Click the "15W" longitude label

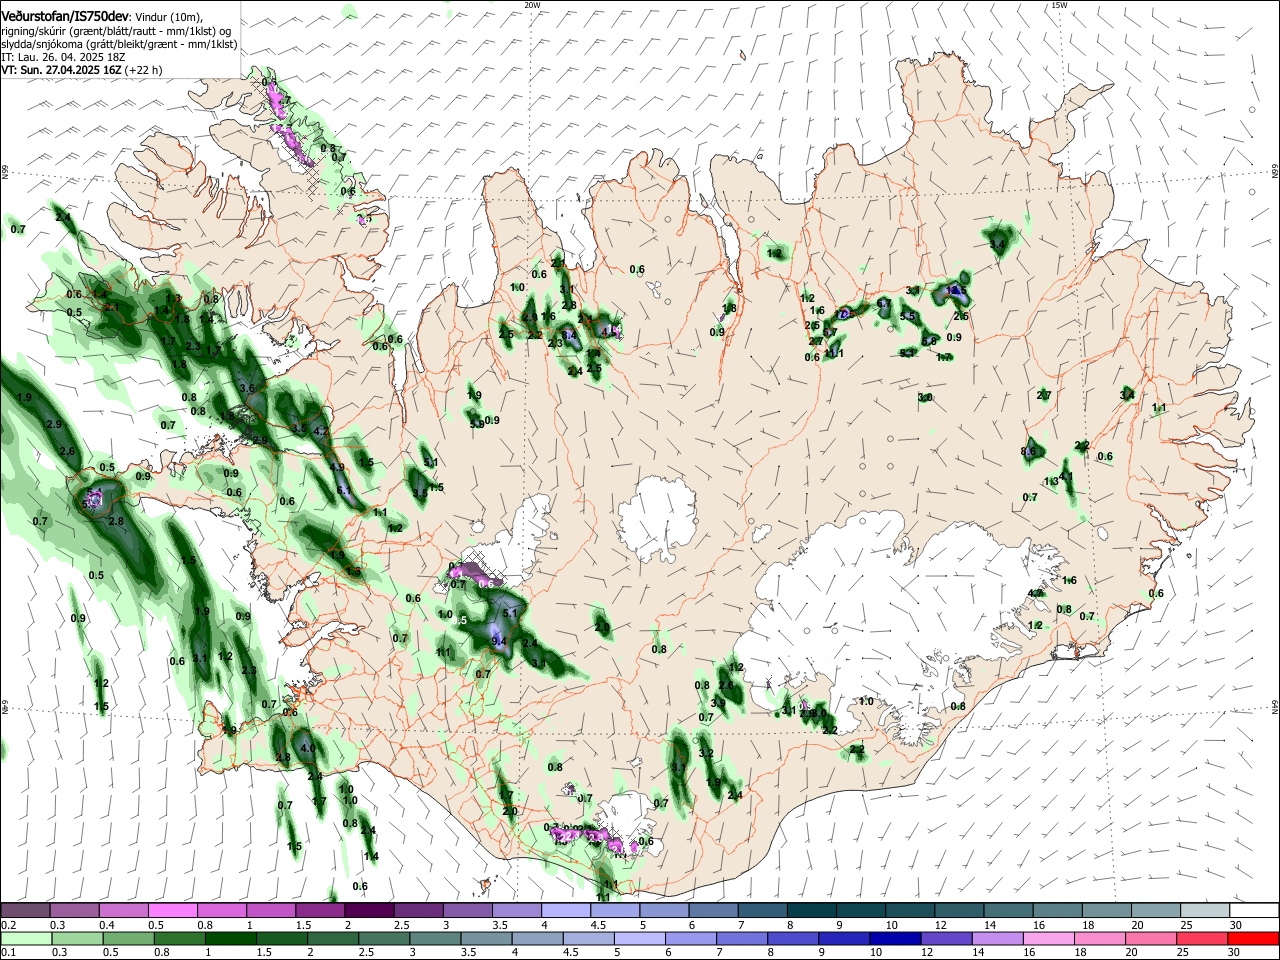(x=1059, y=5)
